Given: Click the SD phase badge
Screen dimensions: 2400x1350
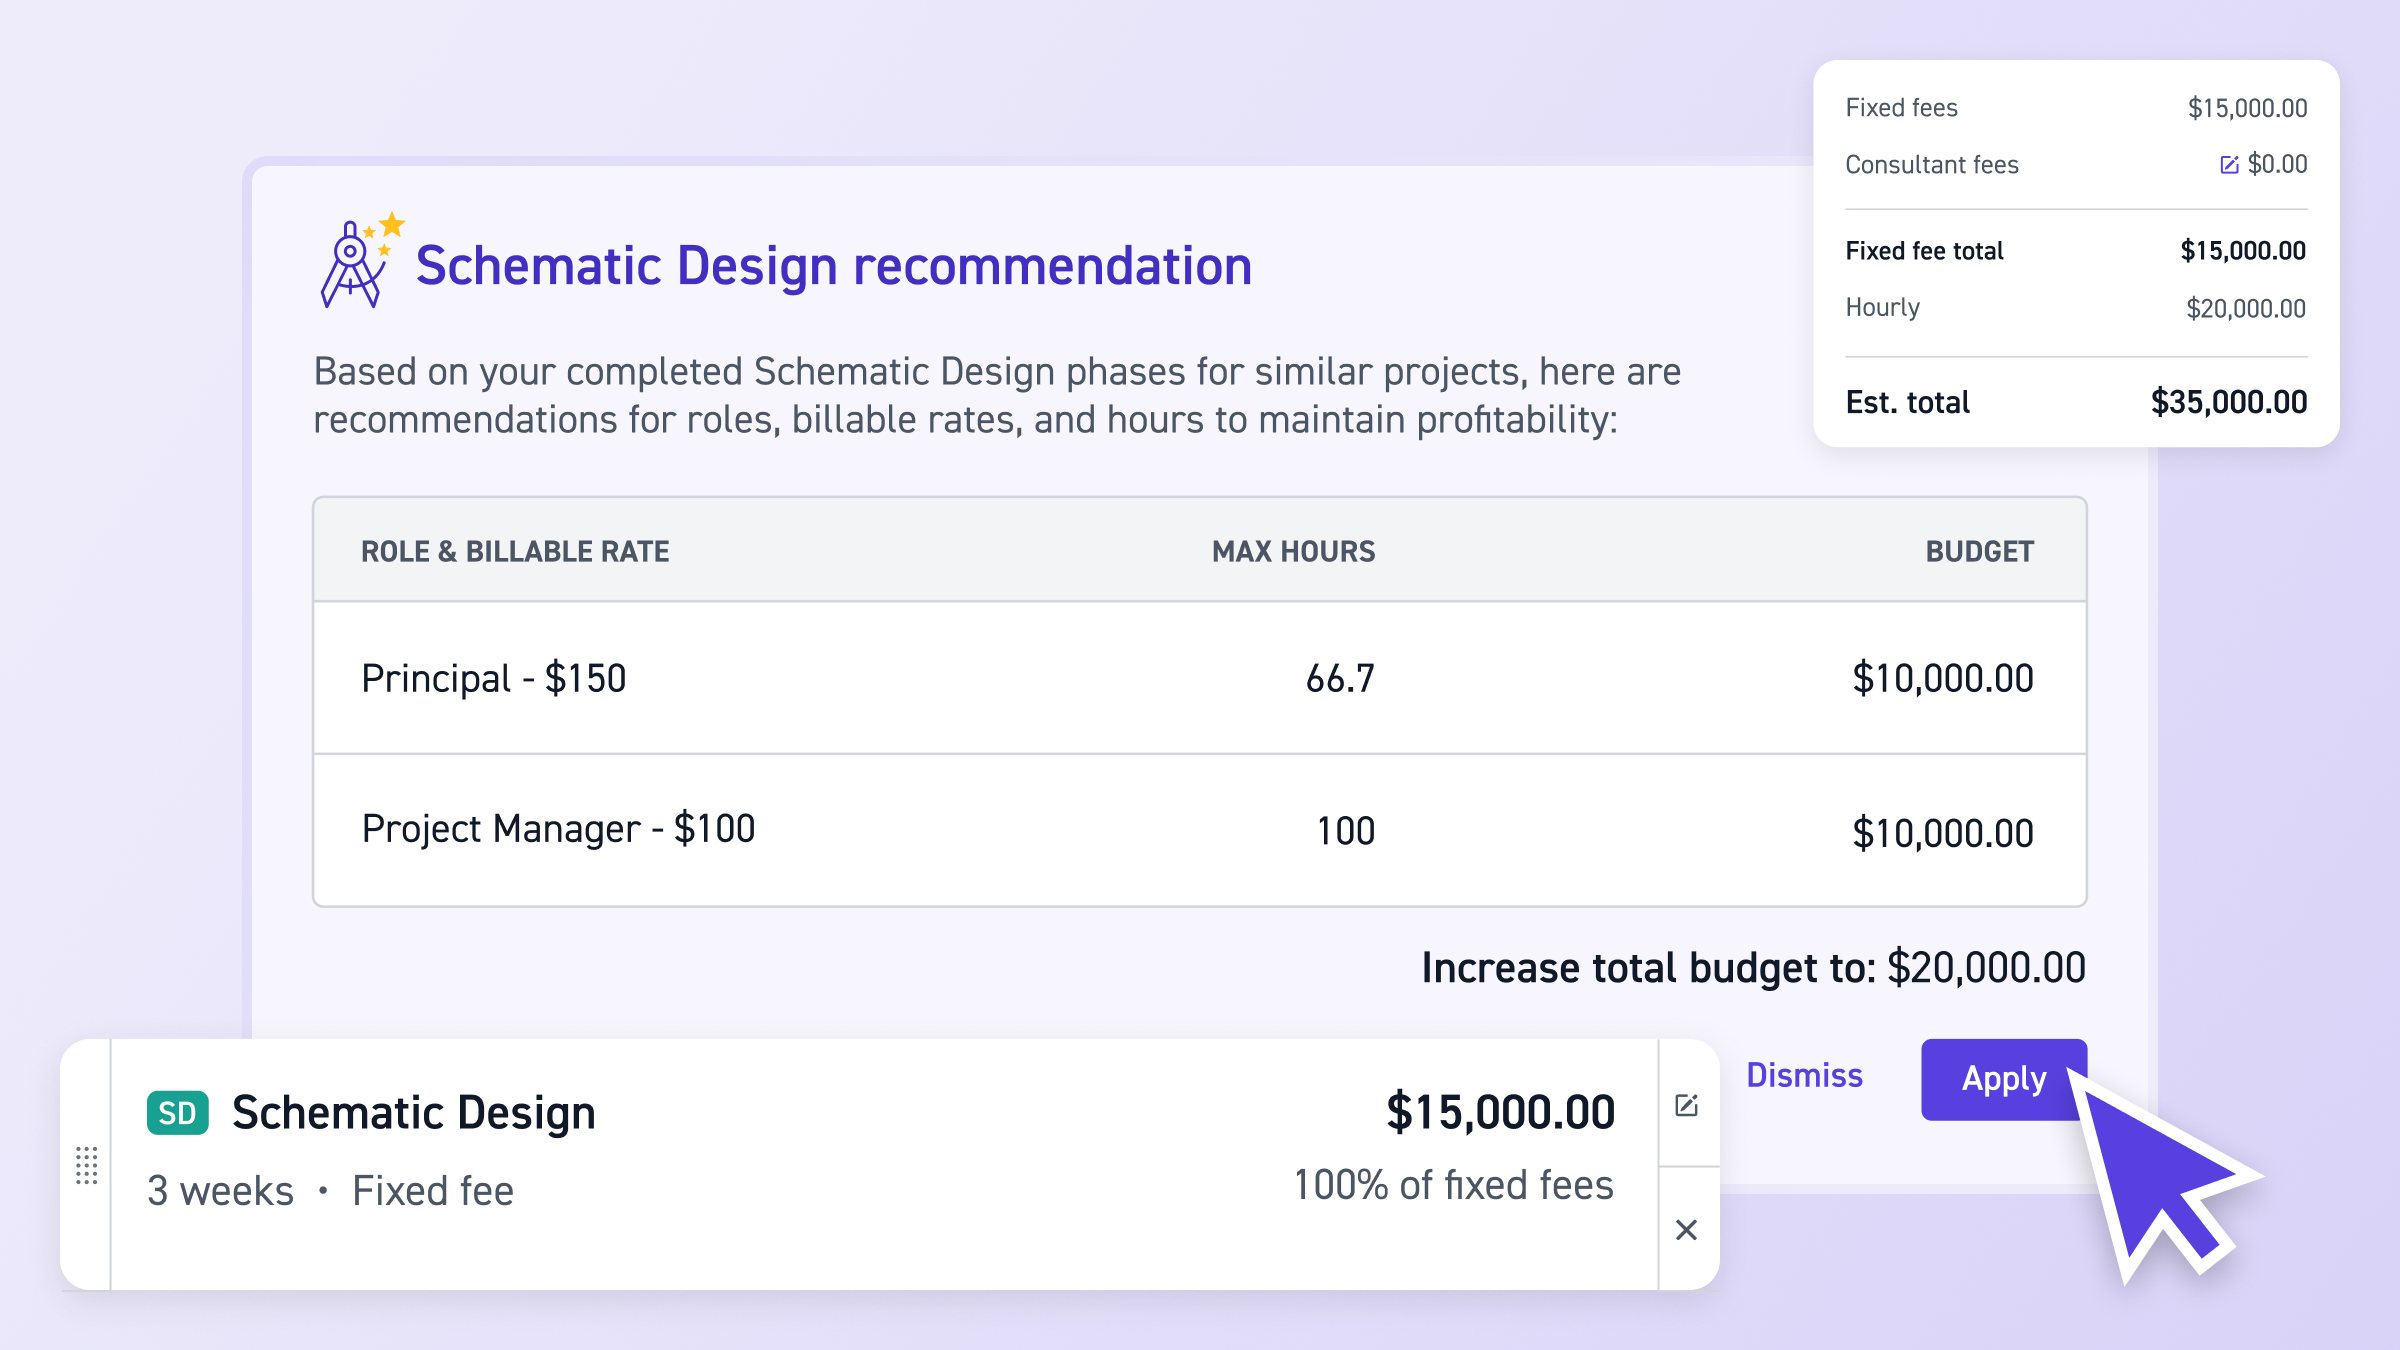Looking at the screenshot, I should pos(176,1112).
